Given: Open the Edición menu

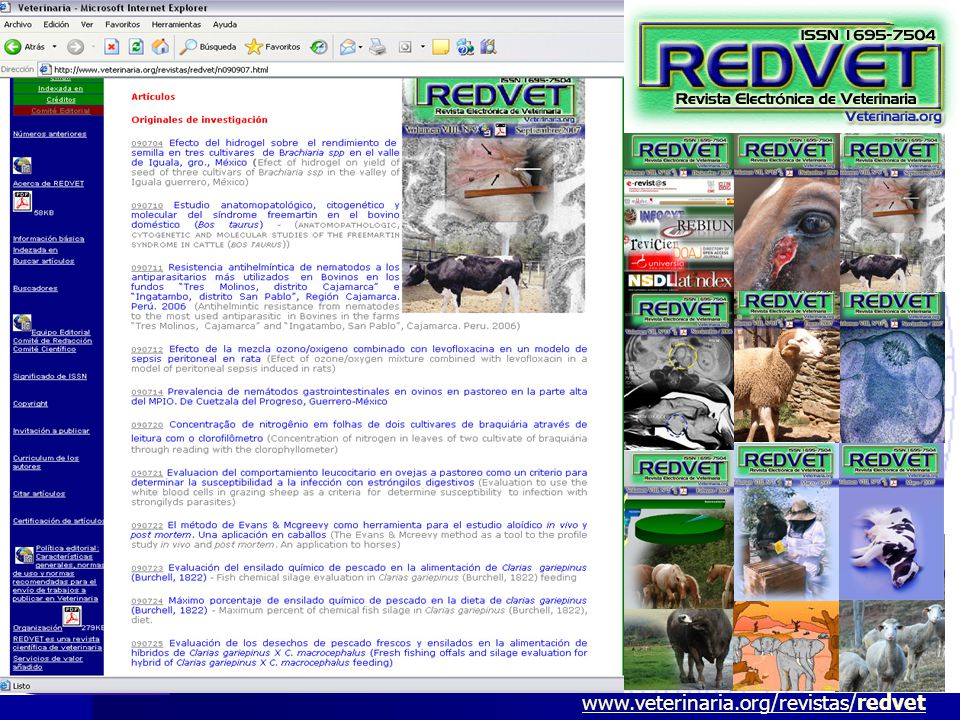Looking at the screenshot, I should tap(56, 24).
